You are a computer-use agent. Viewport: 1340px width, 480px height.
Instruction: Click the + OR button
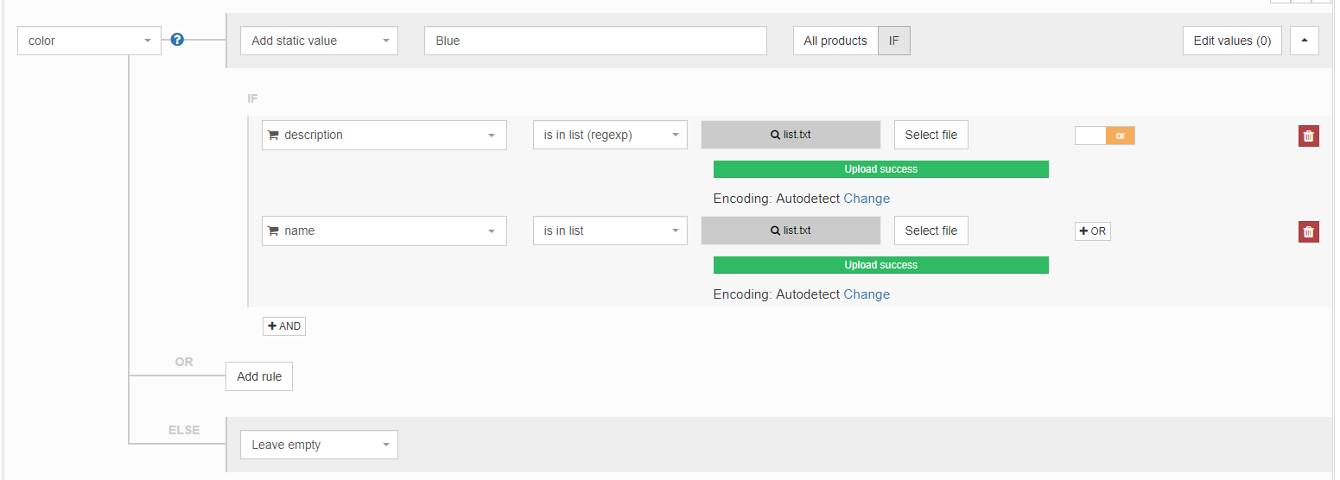click(1093, 231)
